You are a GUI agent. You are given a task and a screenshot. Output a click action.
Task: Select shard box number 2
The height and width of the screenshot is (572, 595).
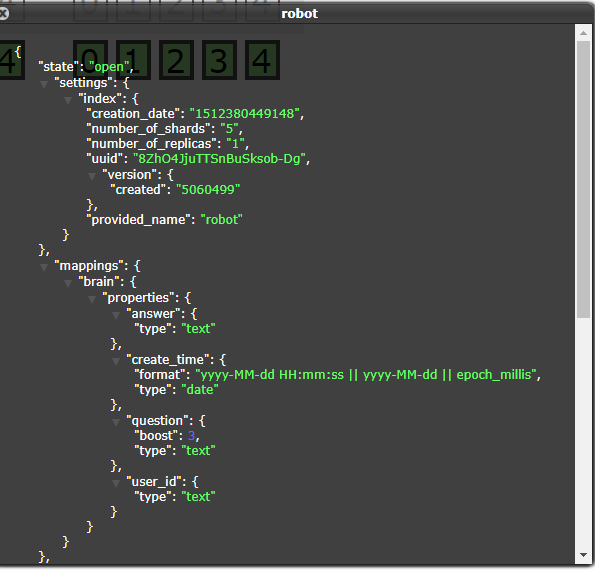pos(176,60)
